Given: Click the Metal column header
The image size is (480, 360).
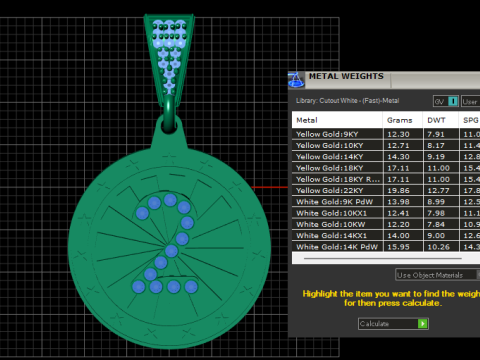Looking at the screenshot, I should click(337, 120).
